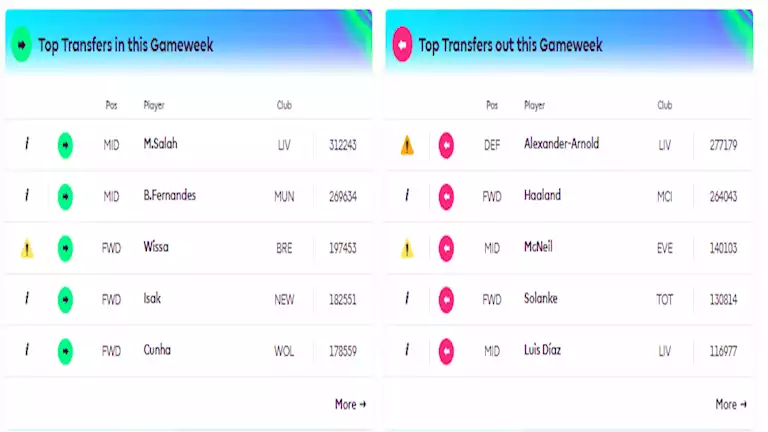Open More link under Top Transfers in
The width and height of the screenshot is (768, 432).
(350, 404)
